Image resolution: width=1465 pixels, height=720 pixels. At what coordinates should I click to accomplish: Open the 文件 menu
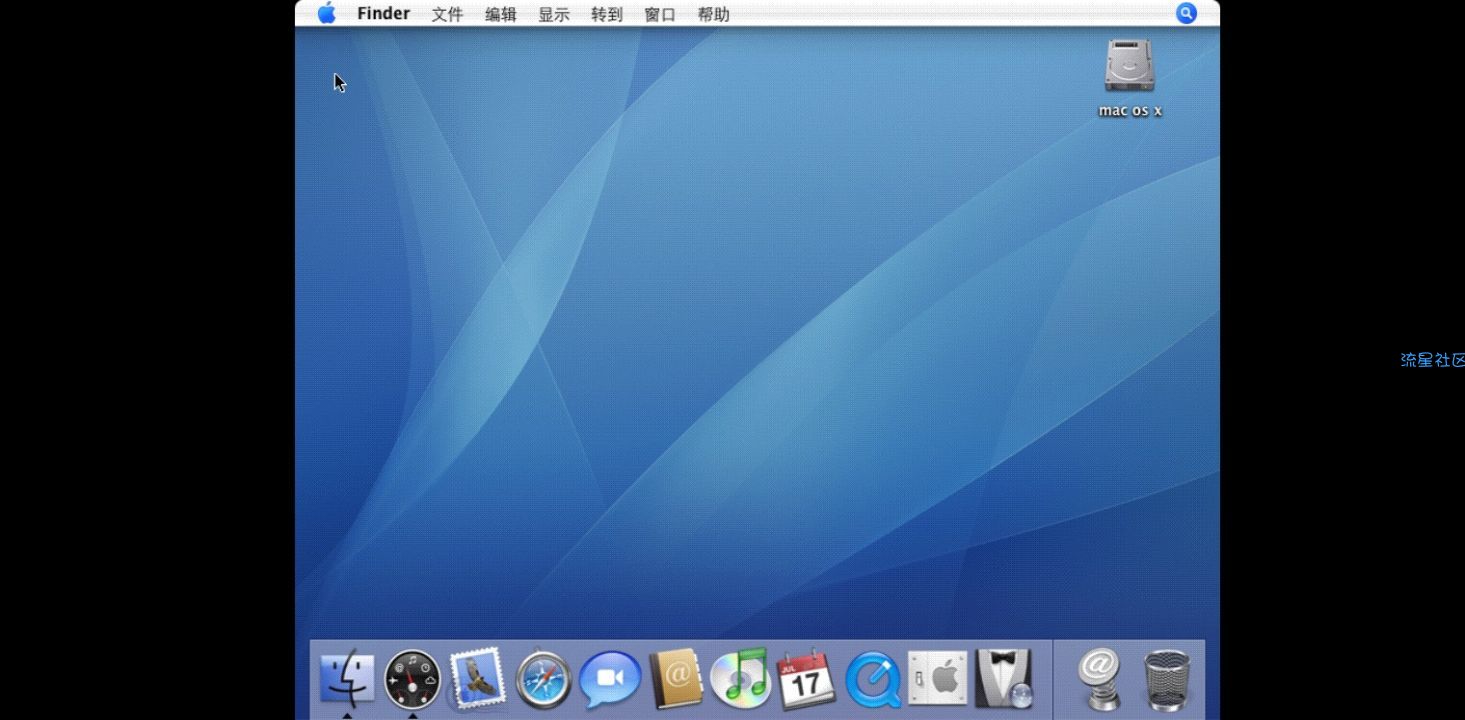[447, 14]
